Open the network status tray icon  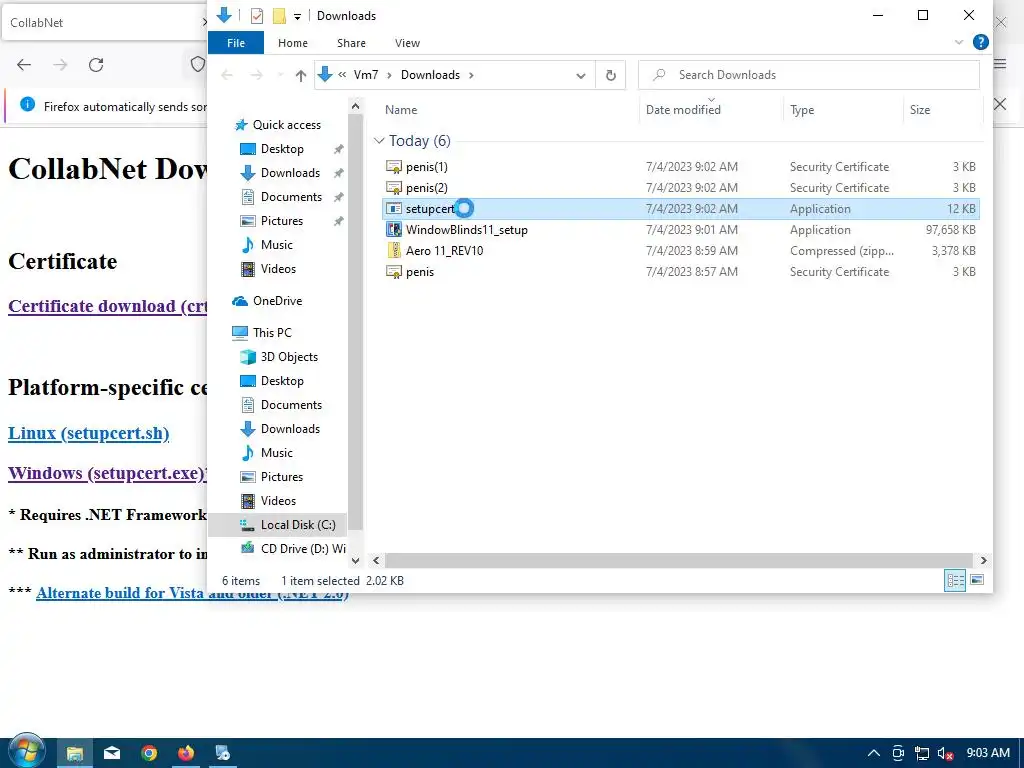[921, 753]
